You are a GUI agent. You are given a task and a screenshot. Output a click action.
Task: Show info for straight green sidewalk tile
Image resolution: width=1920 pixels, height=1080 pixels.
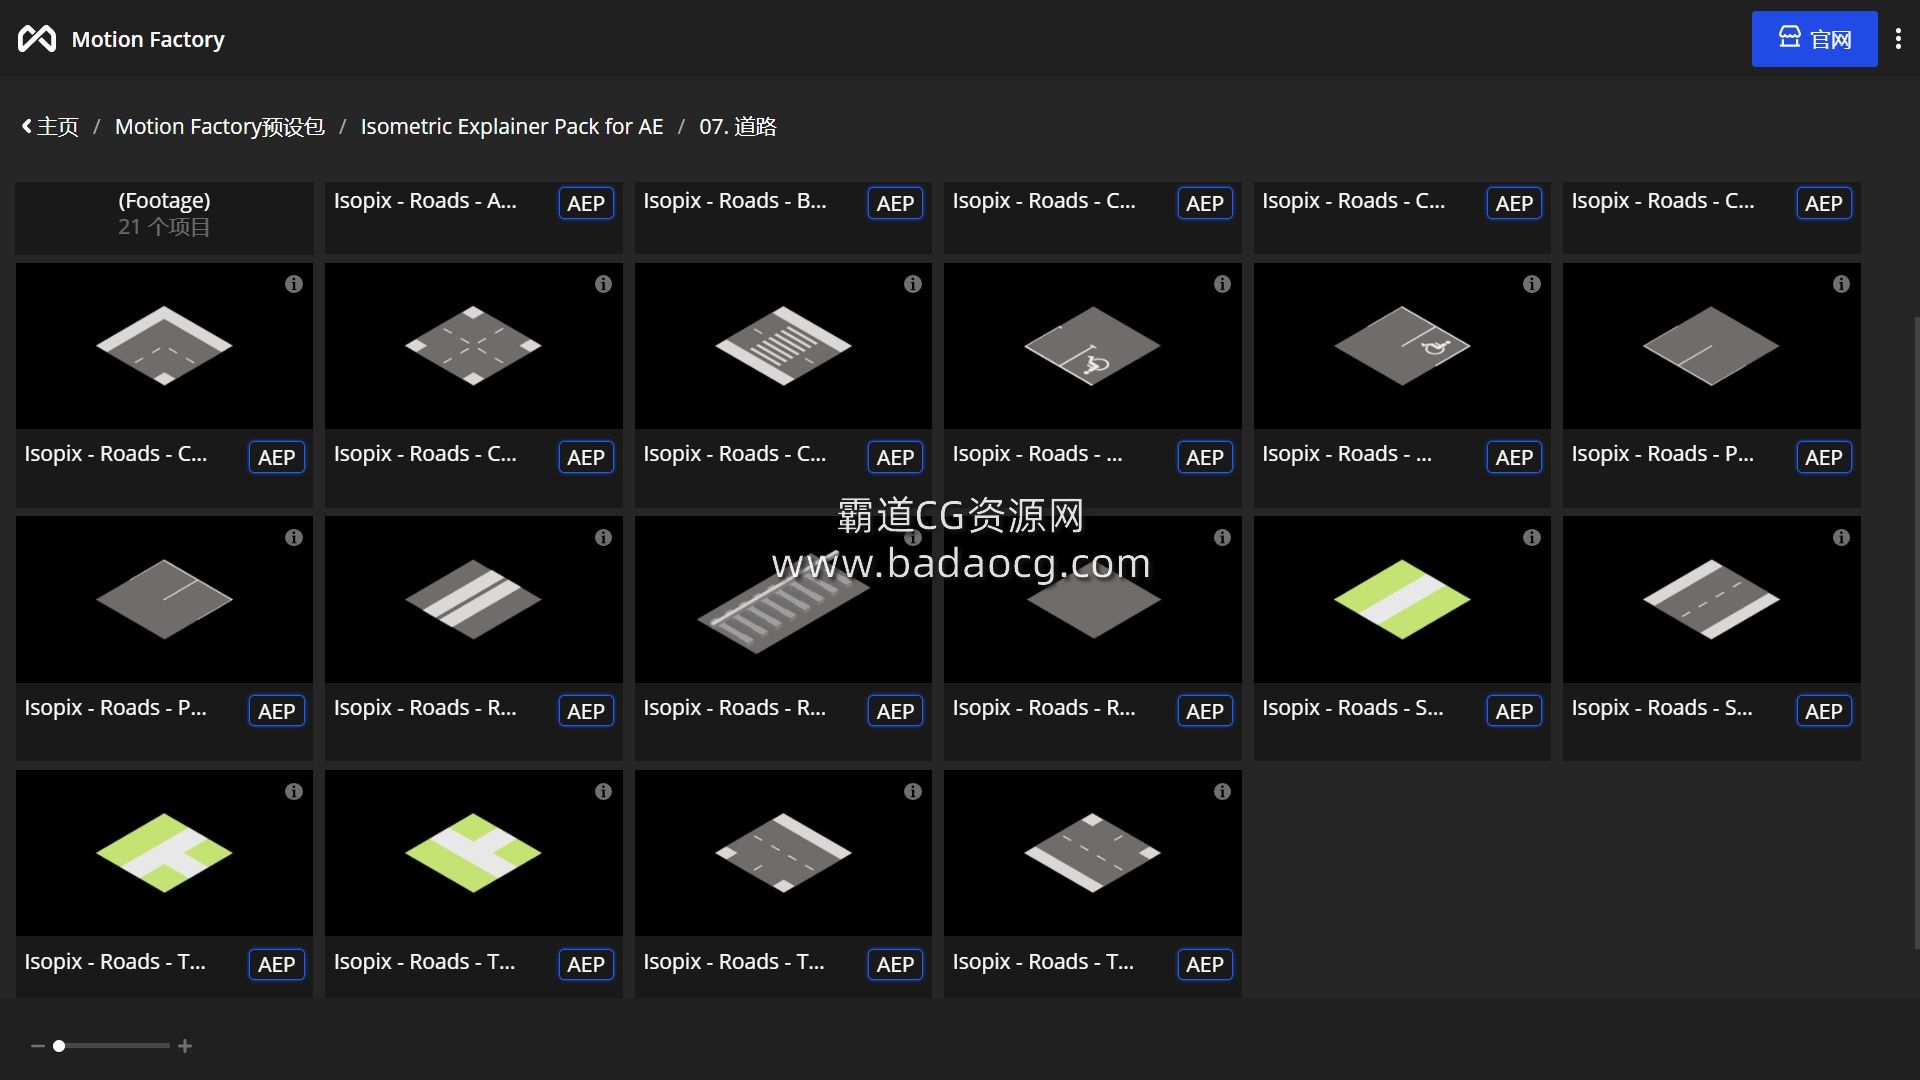1531,538
